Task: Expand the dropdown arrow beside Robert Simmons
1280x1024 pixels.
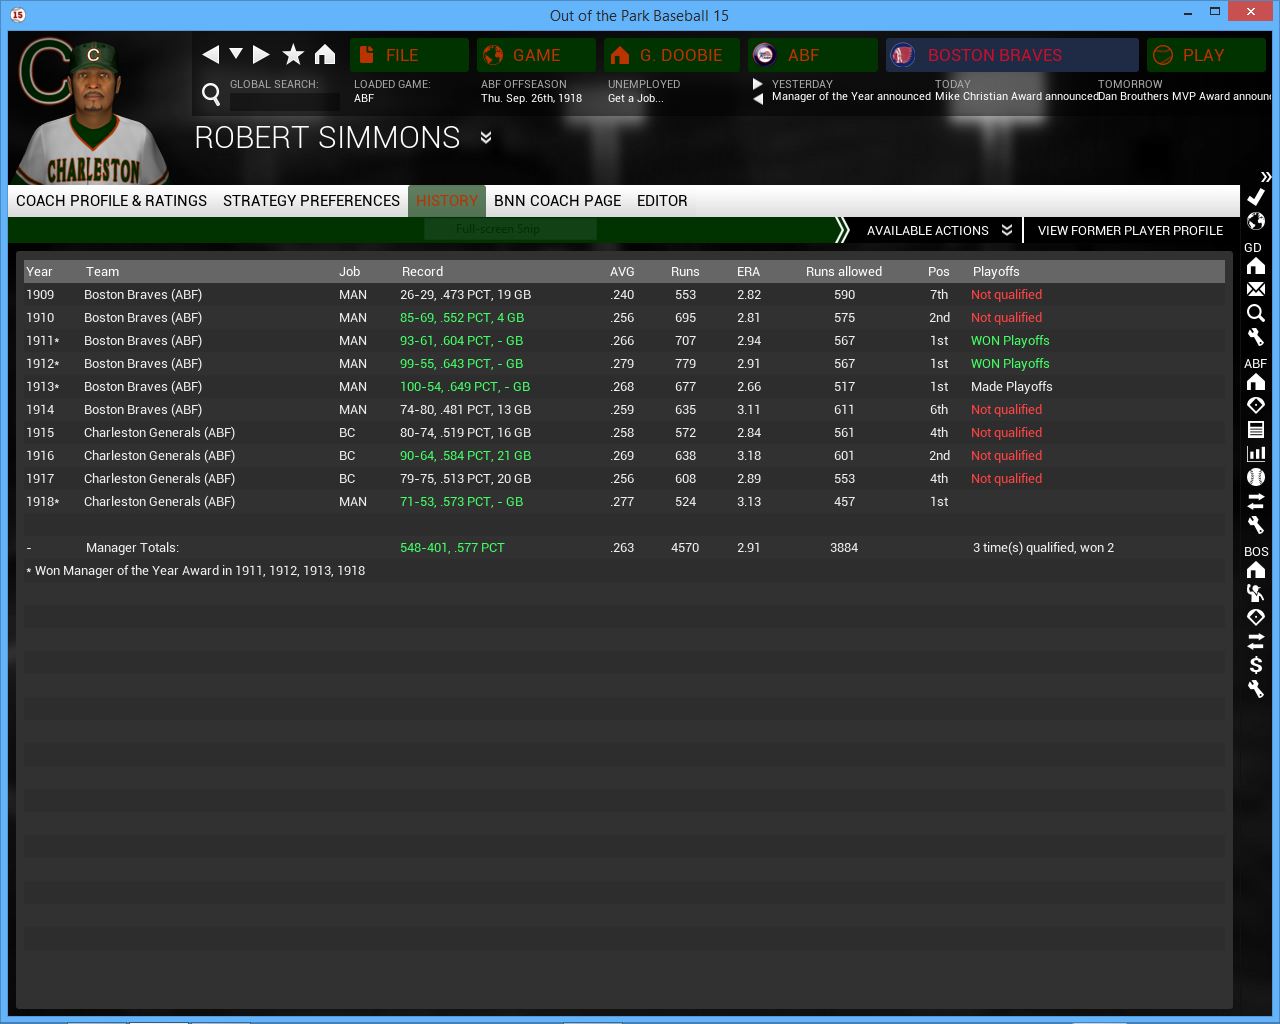Action: click(x=486, y=137)
